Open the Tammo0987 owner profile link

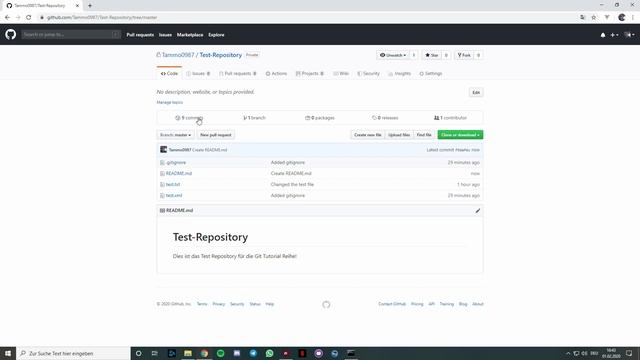(178, 55)
